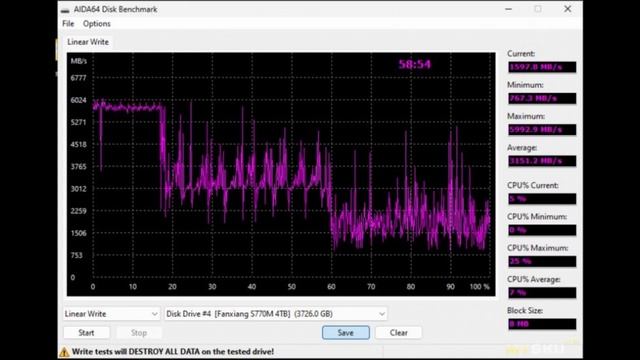Image resolution: width=640 pixels, height=360 pixels.
Task: Click the Block Size value field
Action: [x=542, y=324]
